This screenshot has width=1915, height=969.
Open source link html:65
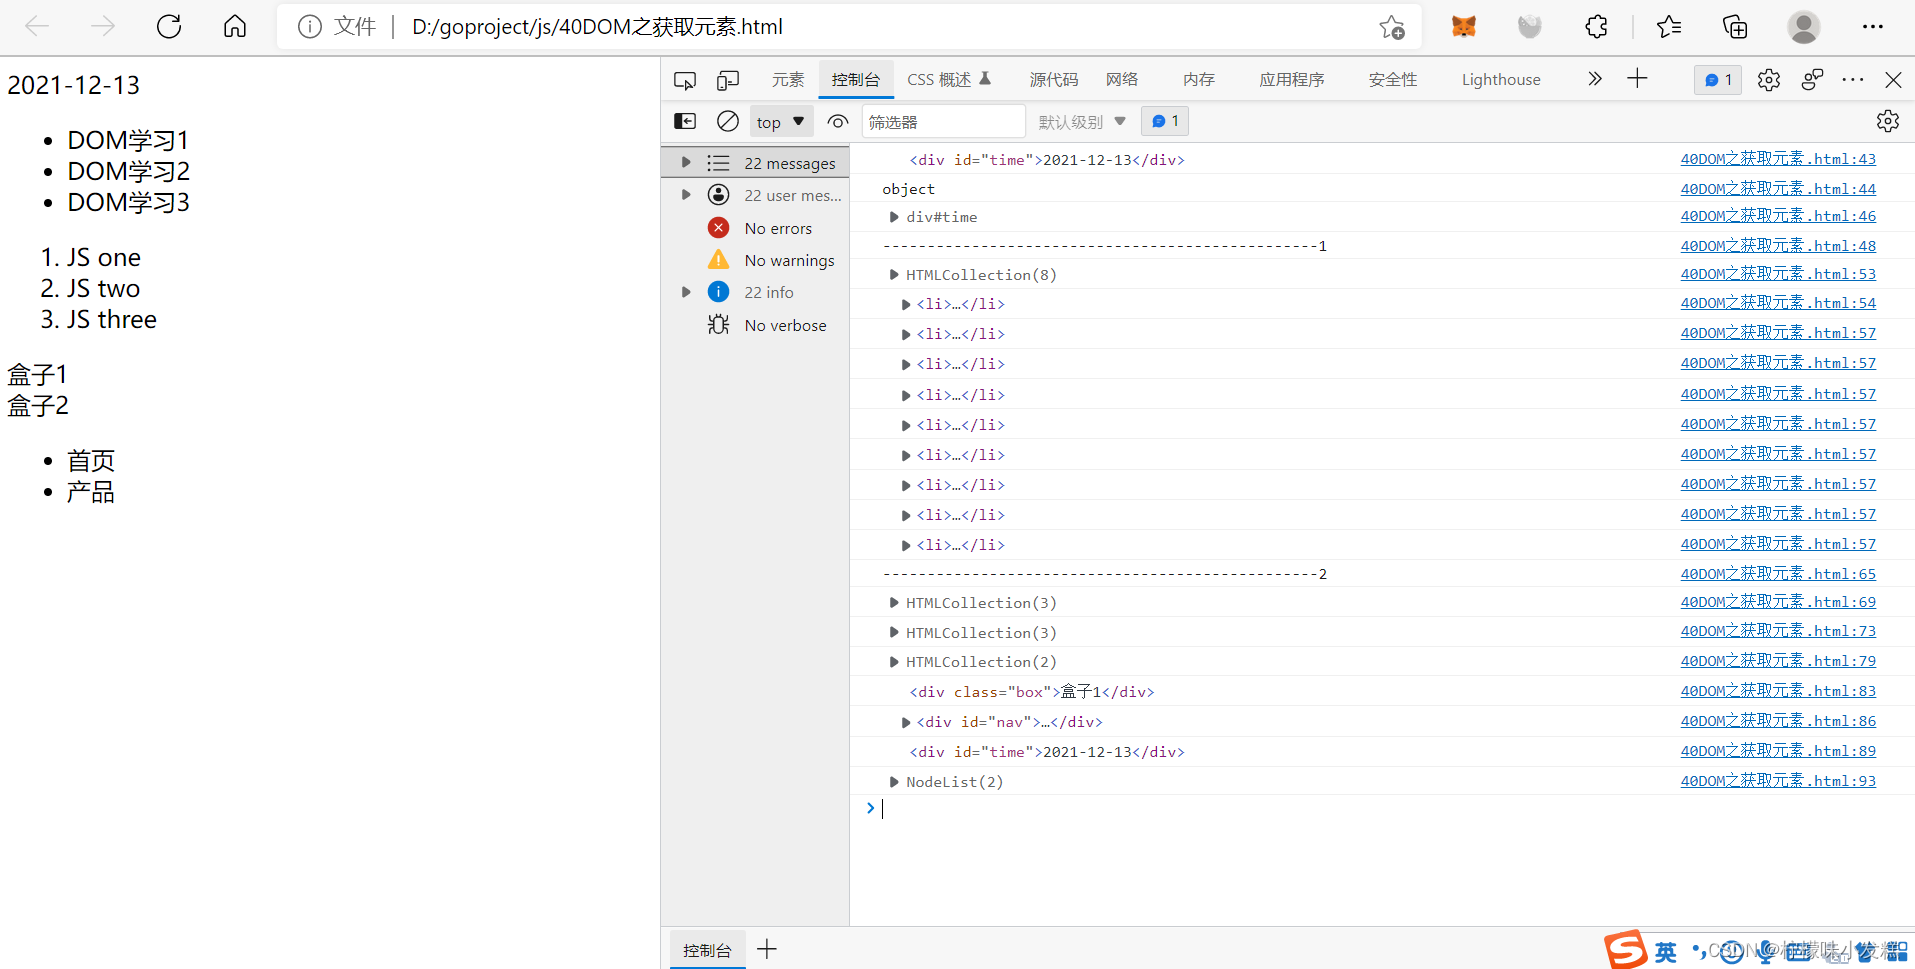(x=1778, y=574)
